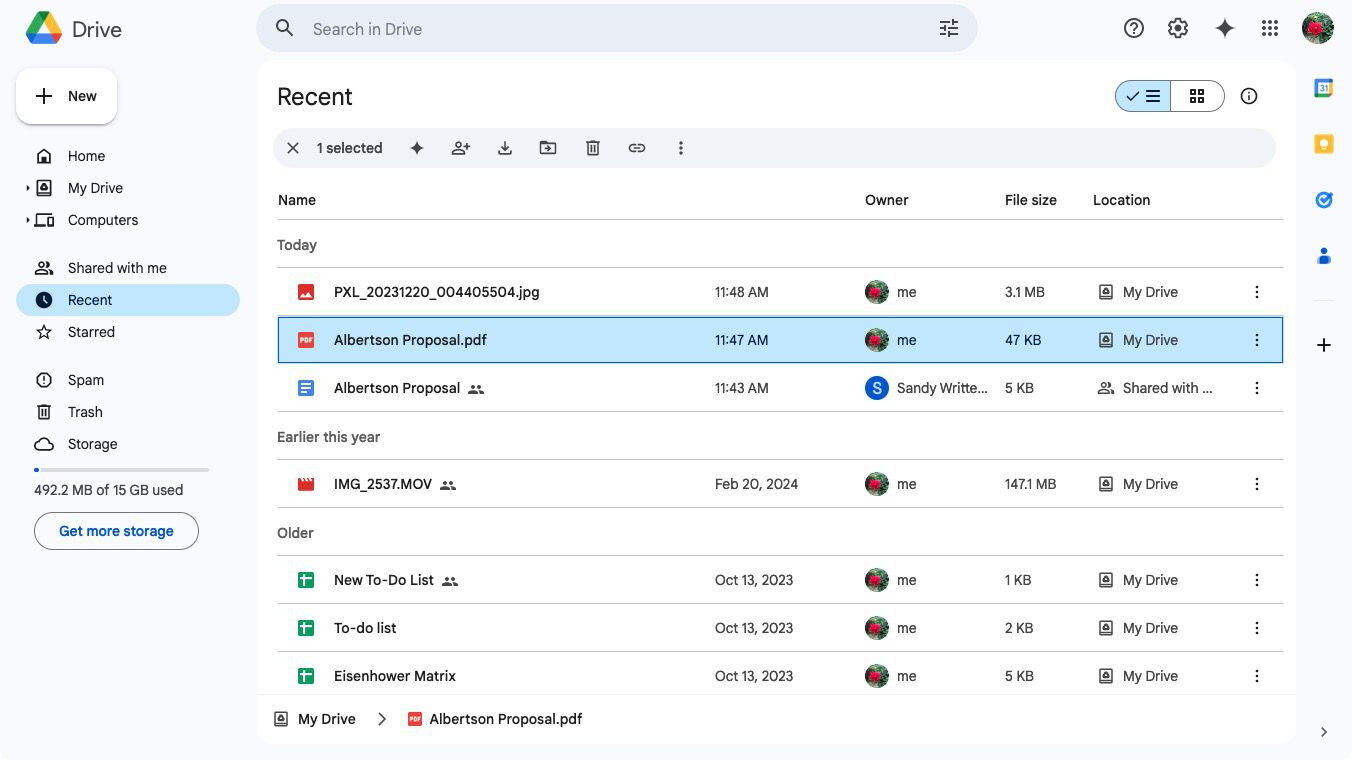This screenshot has width=1352, height=760.
Task: Expand the Computers tree
Action: [28, 220]
